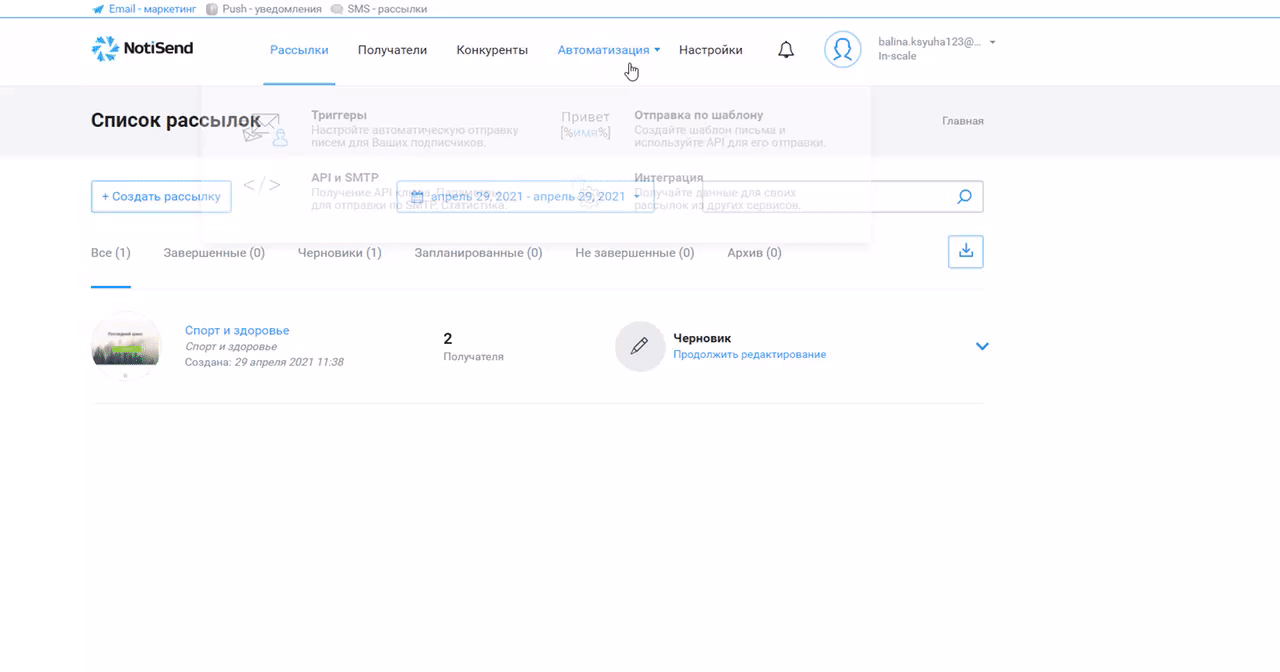The image size is (1280, 672).
Task: Click Создать рассылку button
Action: [161, 197]
